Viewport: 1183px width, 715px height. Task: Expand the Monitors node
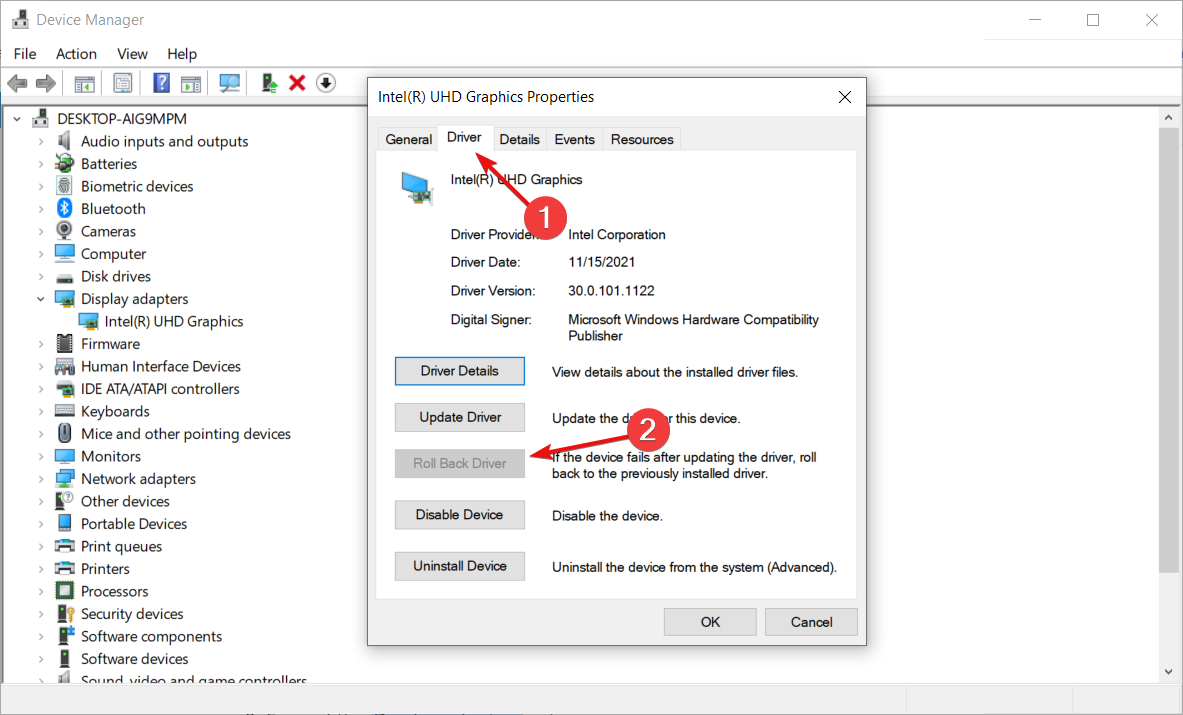click(x=41, y=456)
